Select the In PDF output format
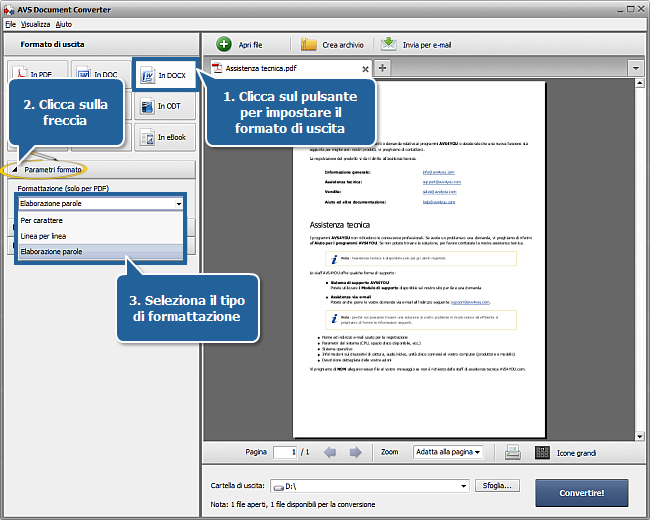This screenshot has height=520, width=650. pyautogui.click(x=37, y=70)
